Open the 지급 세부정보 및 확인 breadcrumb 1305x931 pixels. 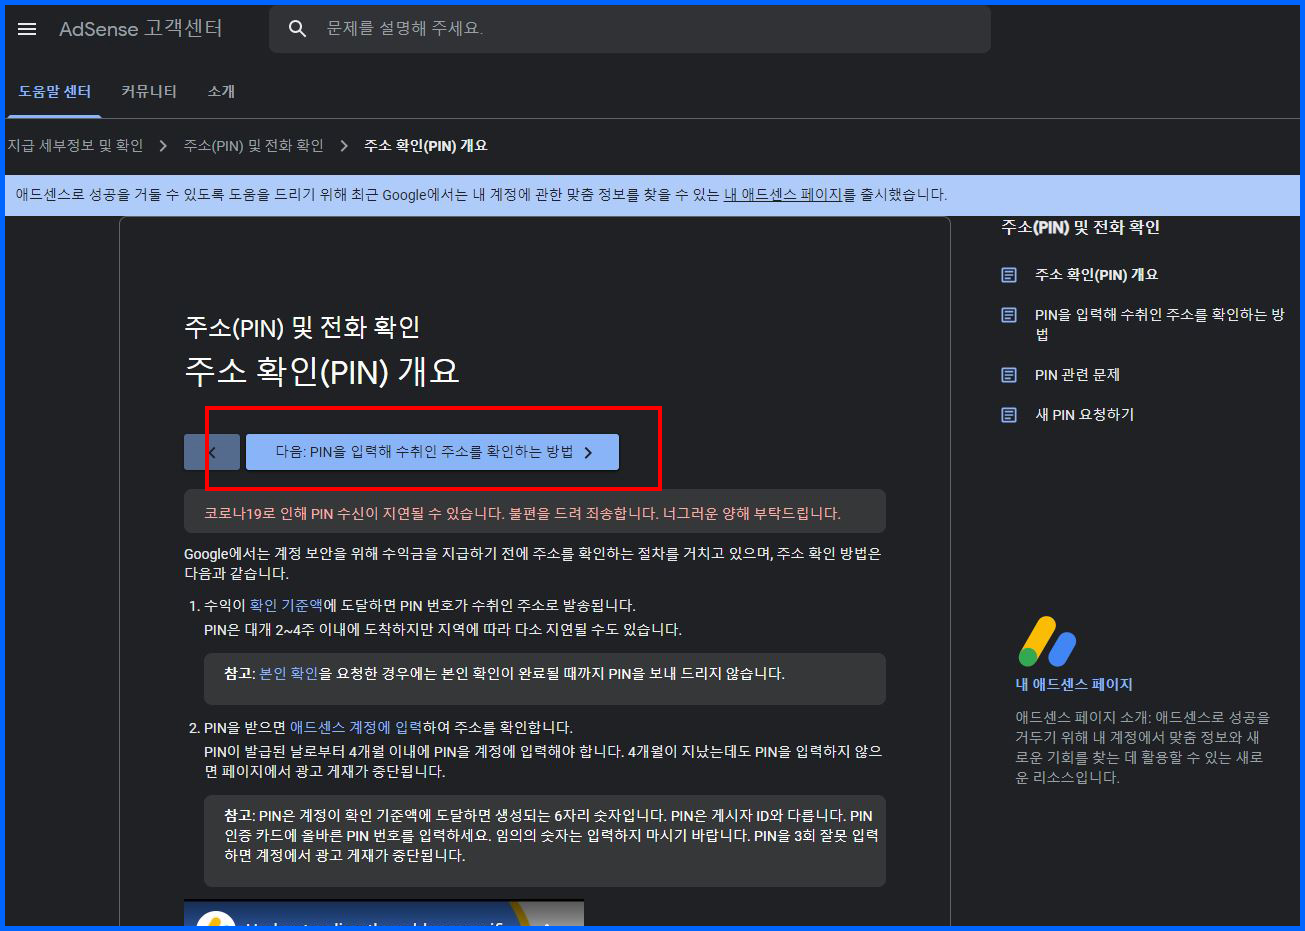click(x=75, y=146)
